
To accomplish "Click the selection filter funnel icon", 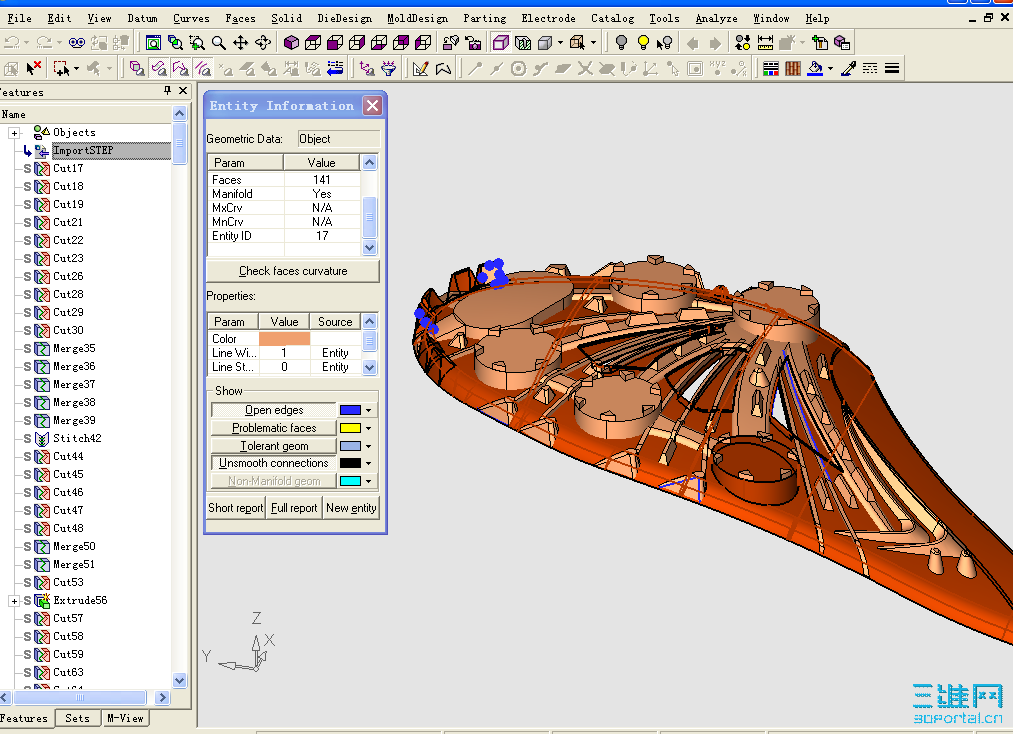I will 388,69.
